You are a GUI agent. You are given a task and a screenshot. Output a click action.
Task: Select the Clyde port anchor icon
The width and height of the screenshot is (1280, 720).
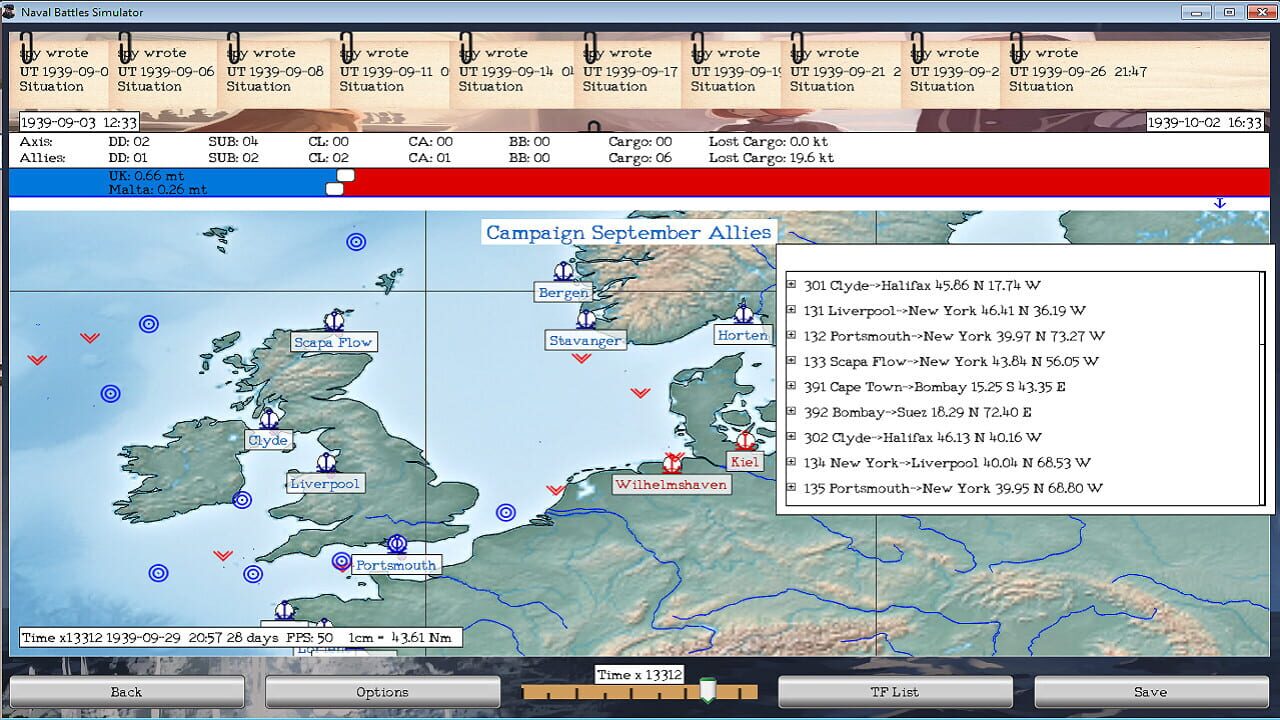pyautogui.click(x=268, y=419)
